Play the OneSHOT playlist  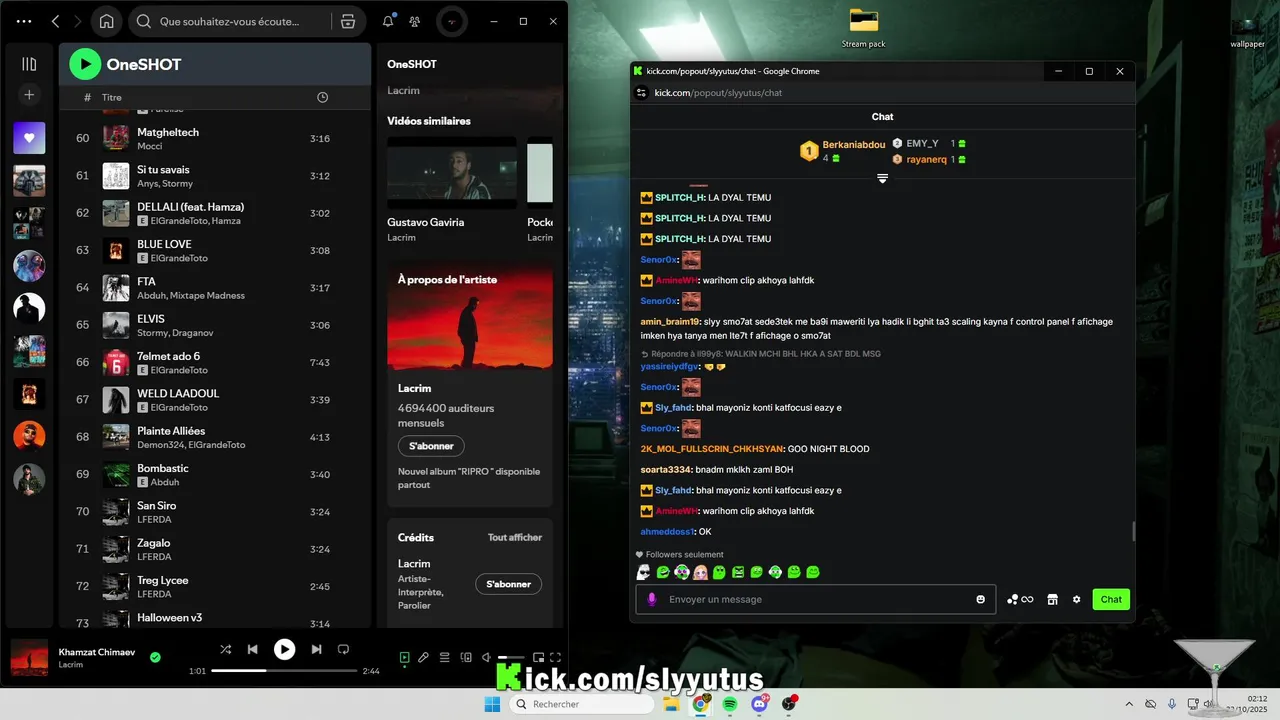tap(85, 64)
